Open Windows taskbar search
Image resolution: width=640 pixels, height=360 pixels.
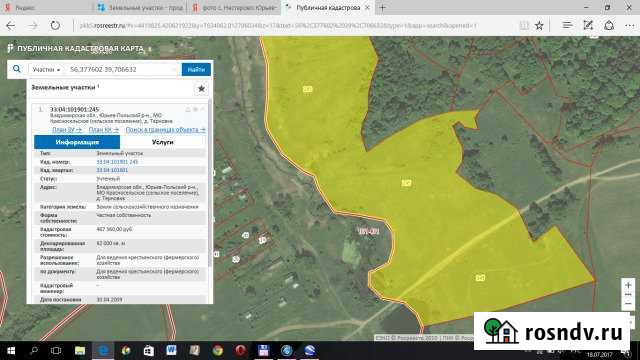click(x=34, y=351)
